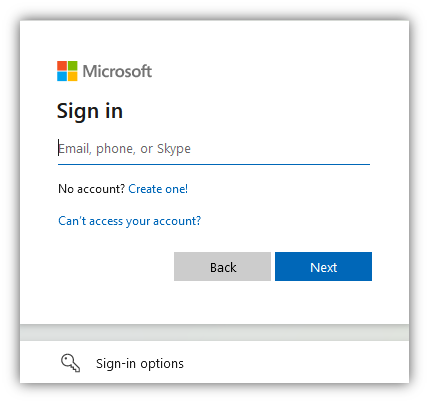Click the Sign in heading

(x=90, y=111)
